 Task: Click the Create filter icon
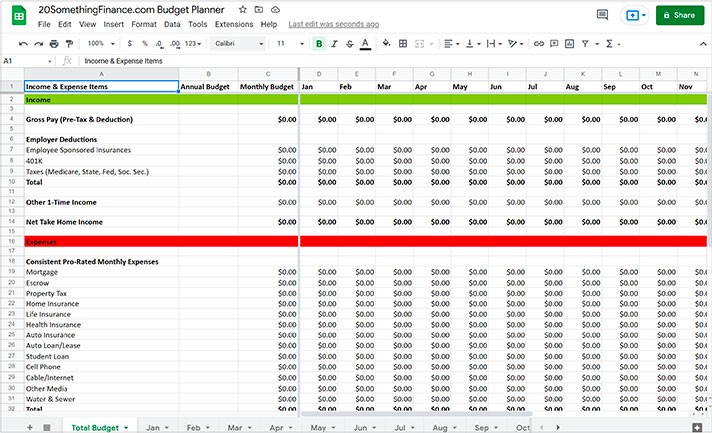[585, 44]
